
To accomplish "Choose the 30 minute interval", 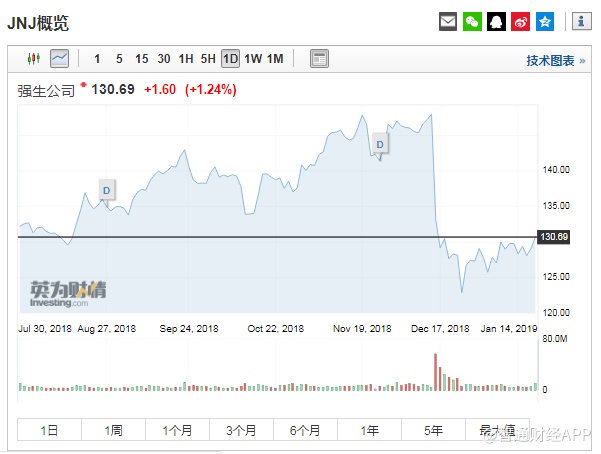I will pos(164,59).
